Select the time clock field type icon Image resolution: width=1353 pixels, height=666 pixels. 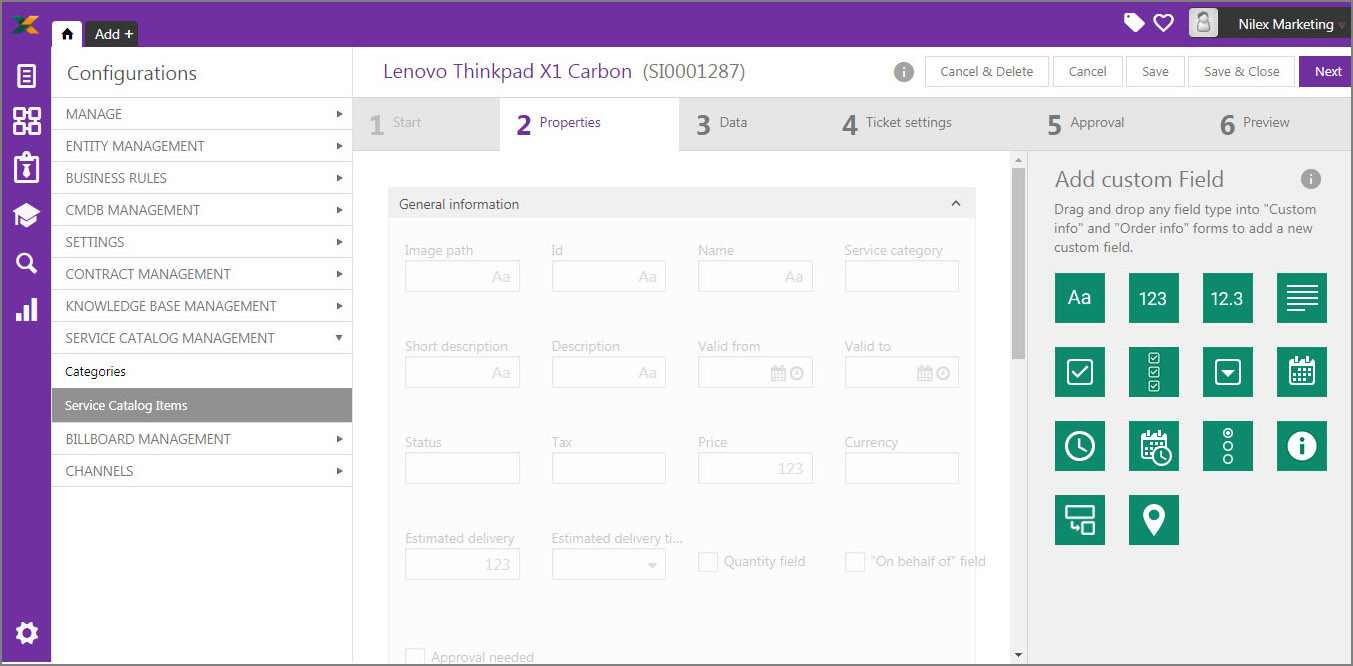point(1080,446)
